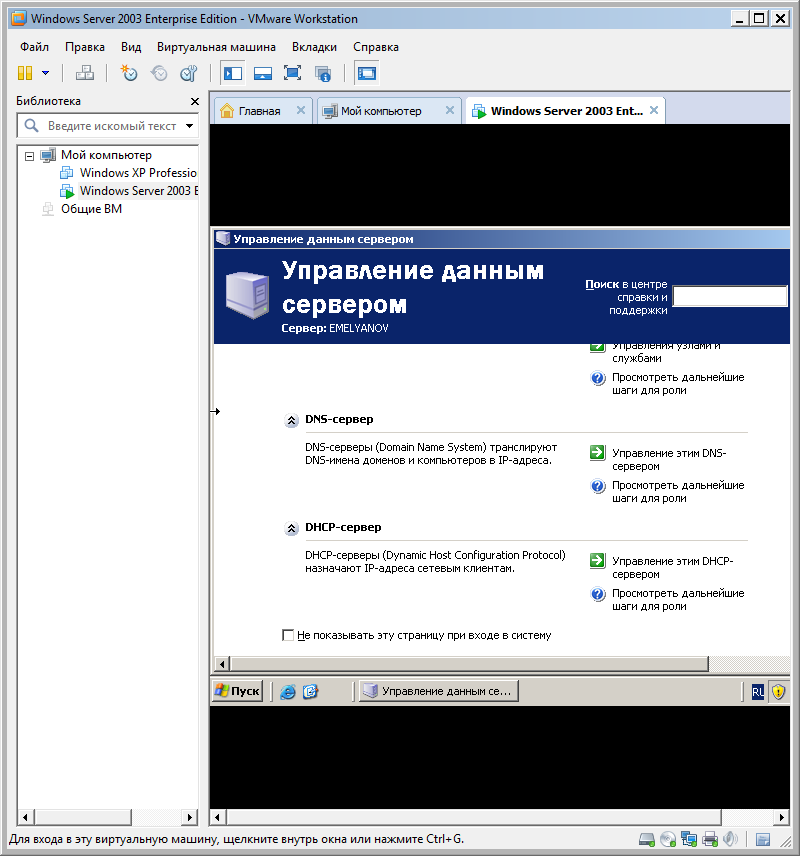
Task: View further steps for the DHCP role
Action: point(678,600)
